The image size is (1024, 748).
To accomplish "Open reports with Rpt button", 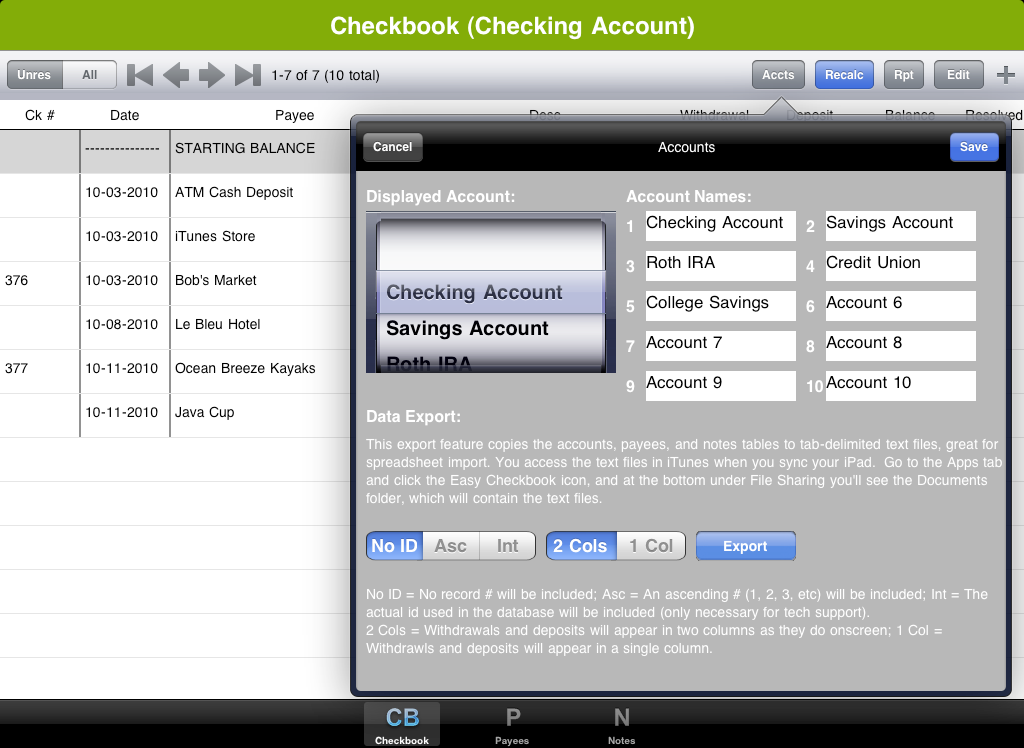I will click(x=904, y=75).
